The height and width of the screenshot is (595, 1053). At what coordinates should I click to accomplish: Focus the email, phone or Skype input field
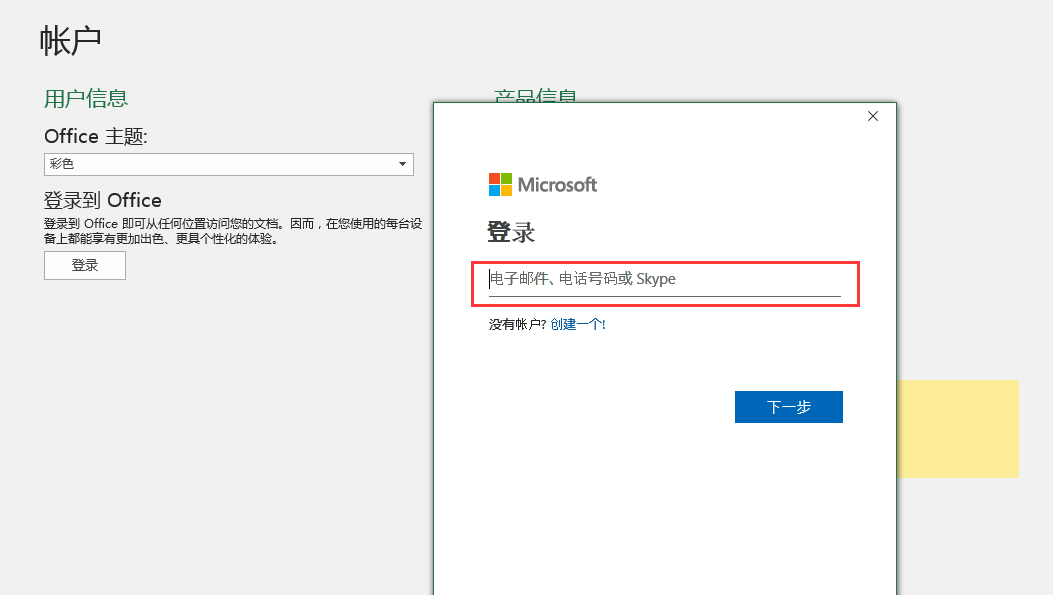pos(664,279)
